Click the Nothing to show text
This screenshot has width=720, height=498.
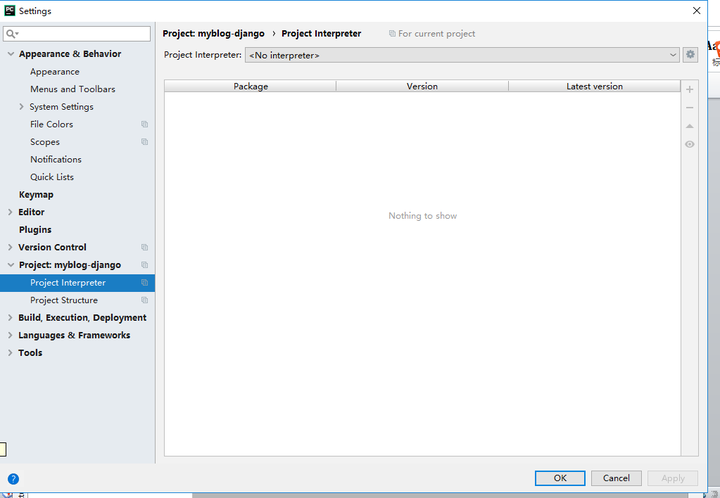point(422,216)
